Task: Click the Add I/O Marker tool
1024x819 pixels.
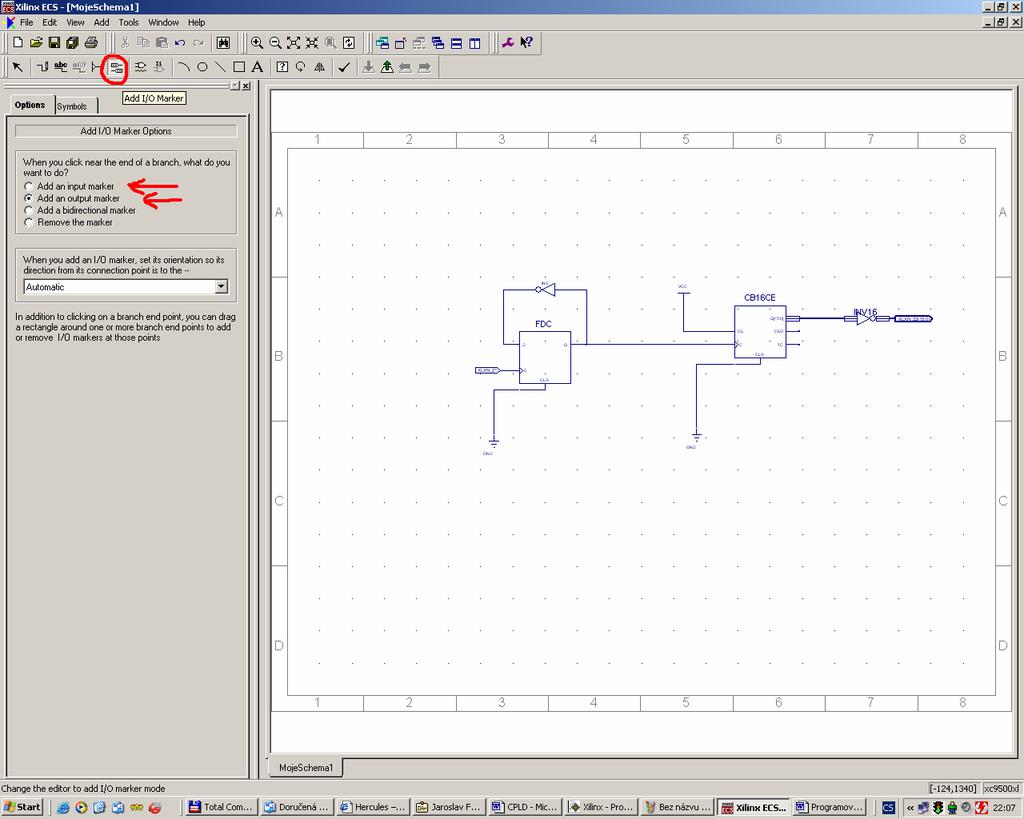Action: pyautogui.click(x=116, y=67)
